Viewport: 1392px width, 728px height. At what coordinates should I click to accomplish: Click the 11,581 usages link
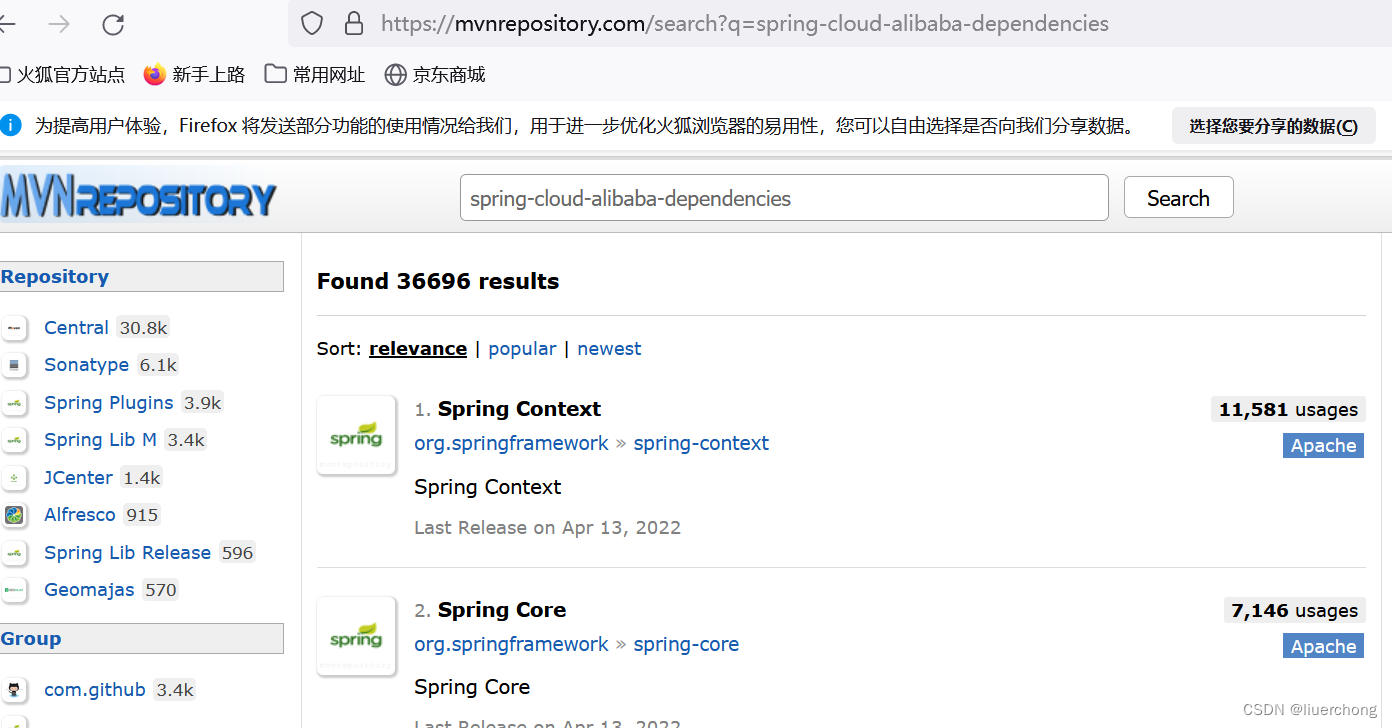pos(1288,409)
